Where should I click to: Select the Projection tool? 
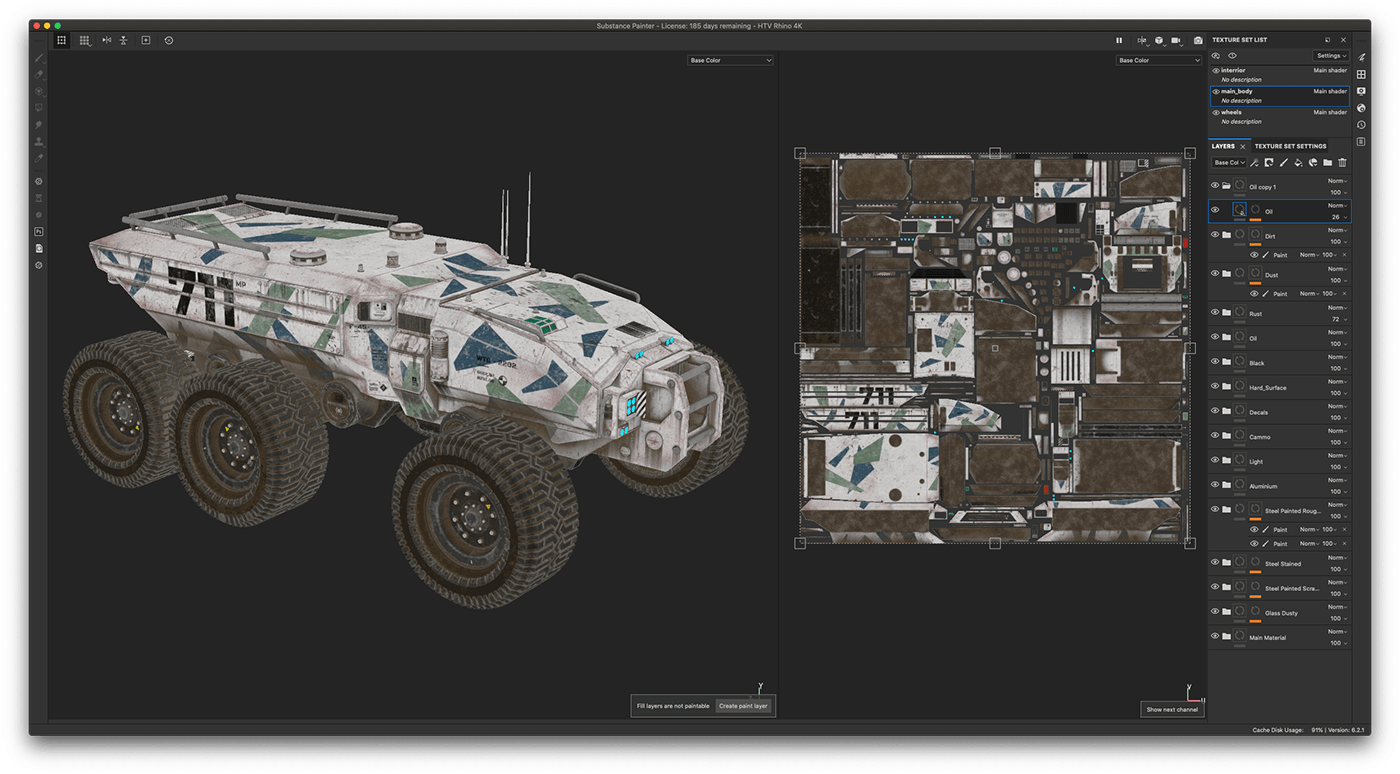[x=40, y=90]
